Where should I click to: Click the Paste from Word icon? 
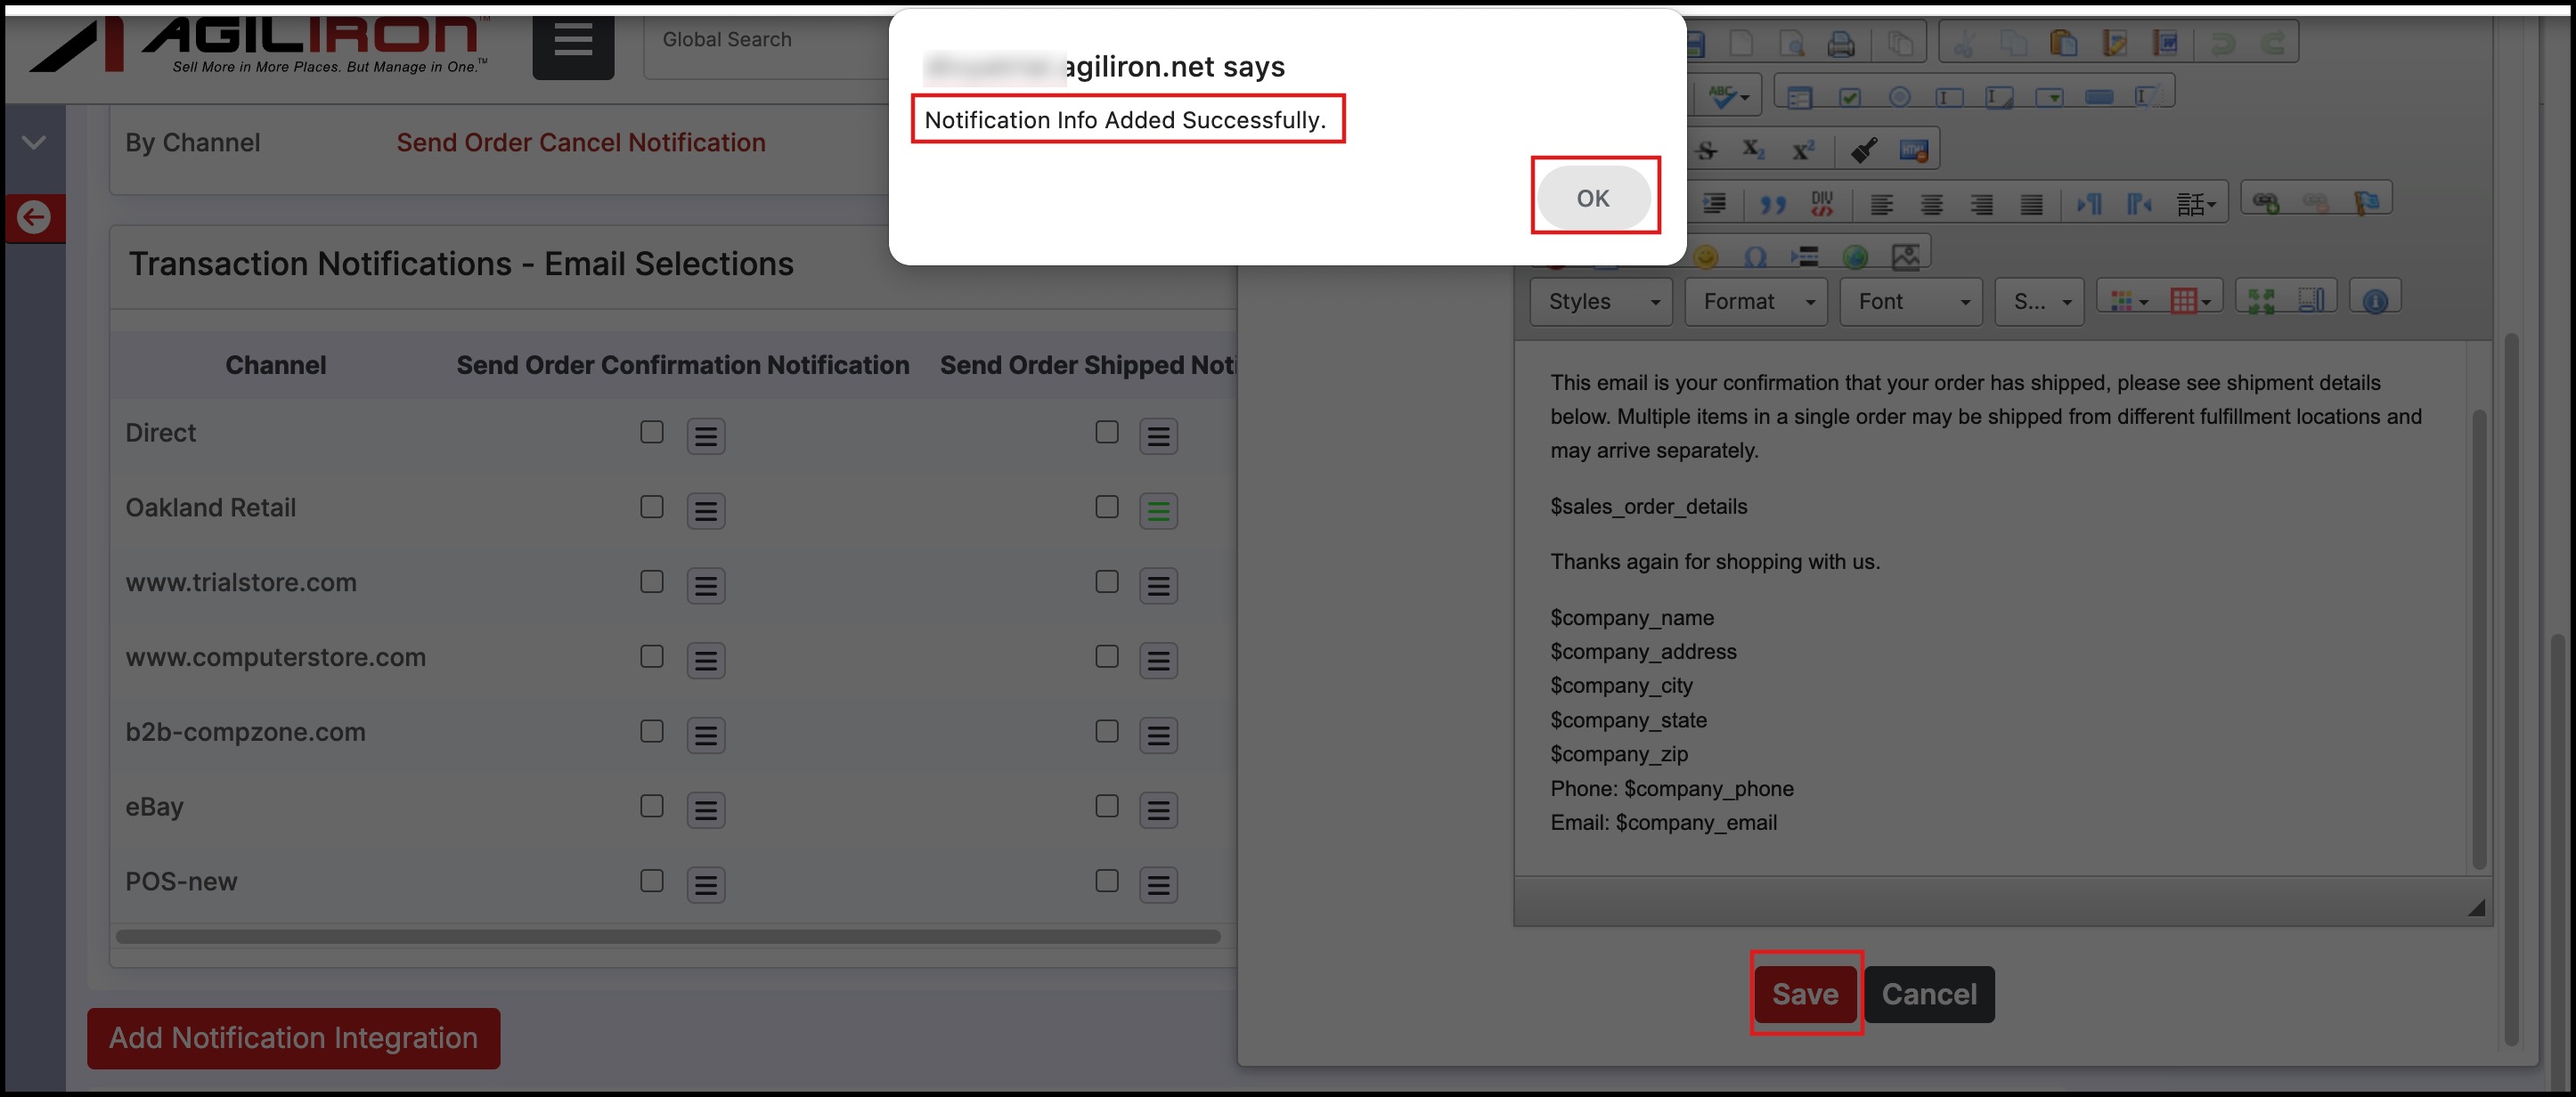[2166, 43]
